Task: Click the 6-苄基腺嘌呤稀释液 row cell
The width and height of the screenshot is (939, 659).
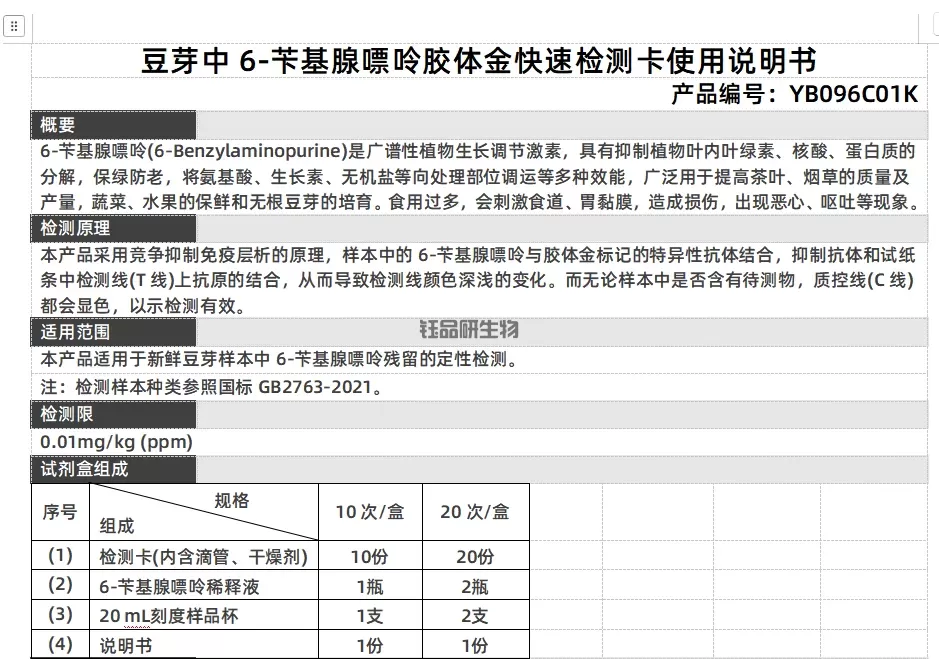Action: click(x=180, y=585)
